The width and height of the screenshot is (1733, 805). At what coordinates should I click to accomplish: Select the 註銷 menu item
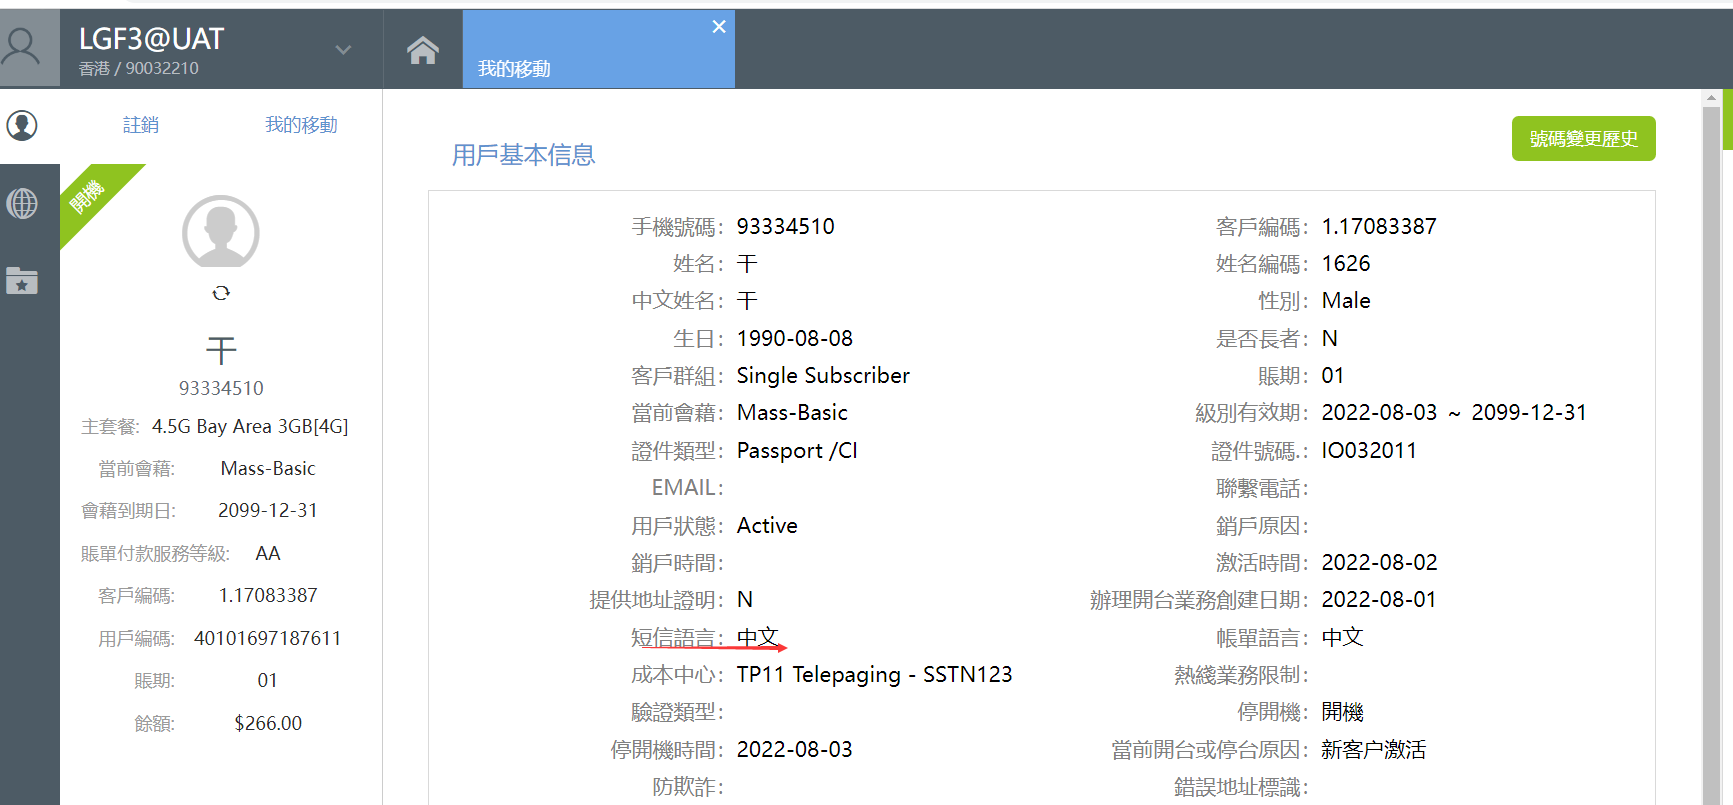pyautogui.click(x=141, y=125)
